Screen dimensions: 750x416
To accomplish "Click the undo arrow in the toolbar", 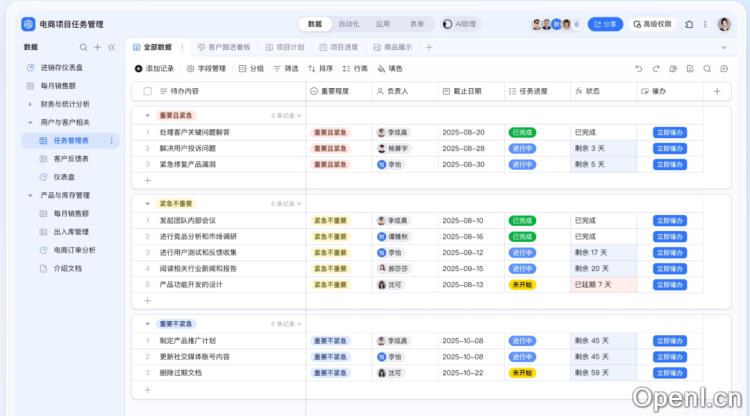I will tap(640, 69).
